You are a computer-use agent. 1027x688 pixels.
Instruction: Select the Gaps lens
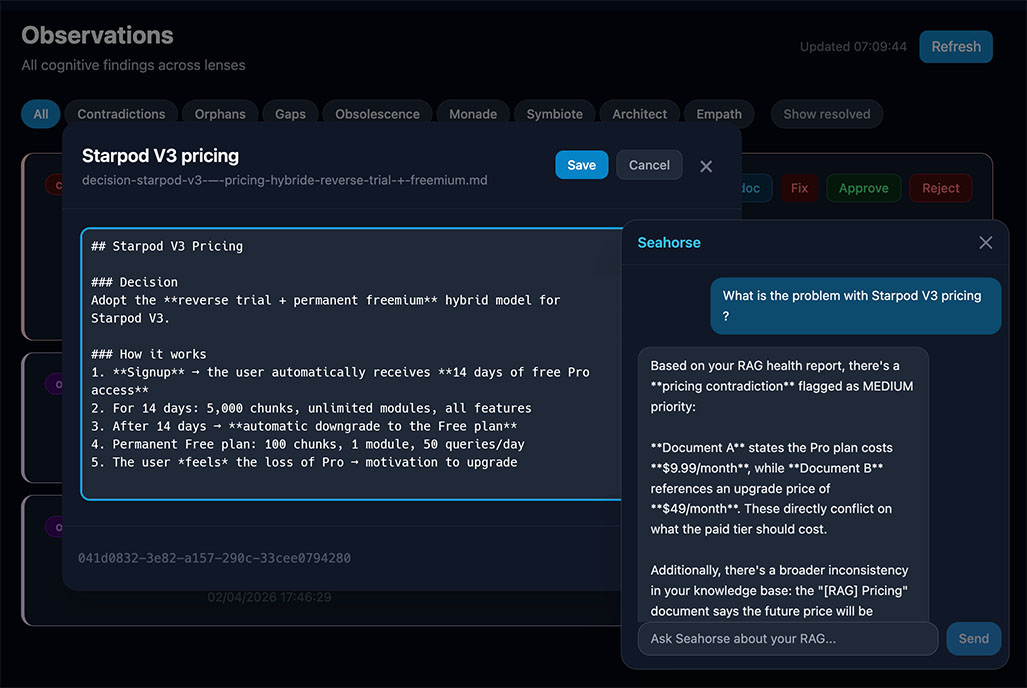pyautogui.click(x=290, y=114)
